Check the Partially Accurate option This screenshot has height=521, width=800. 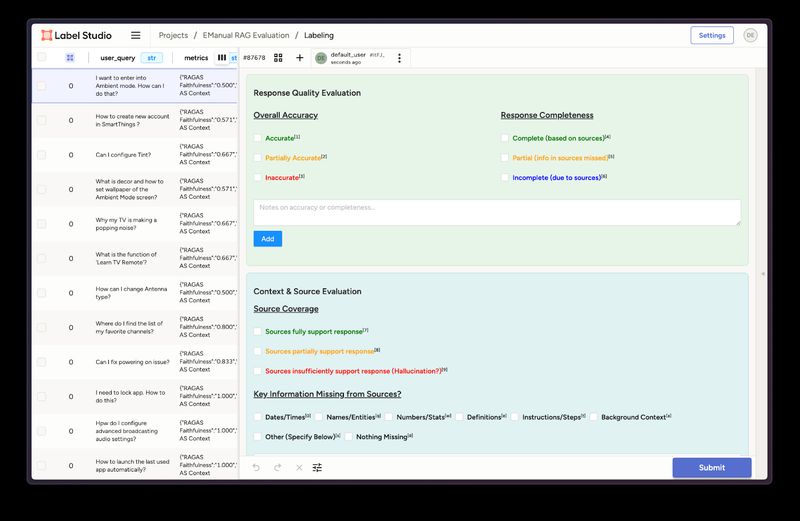click(258, 158)
